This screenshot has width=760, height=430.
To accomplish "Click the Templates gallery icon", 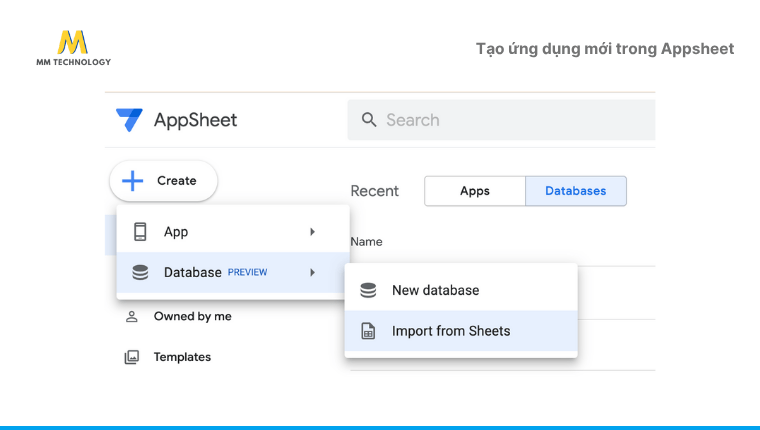I will point(132,357).
